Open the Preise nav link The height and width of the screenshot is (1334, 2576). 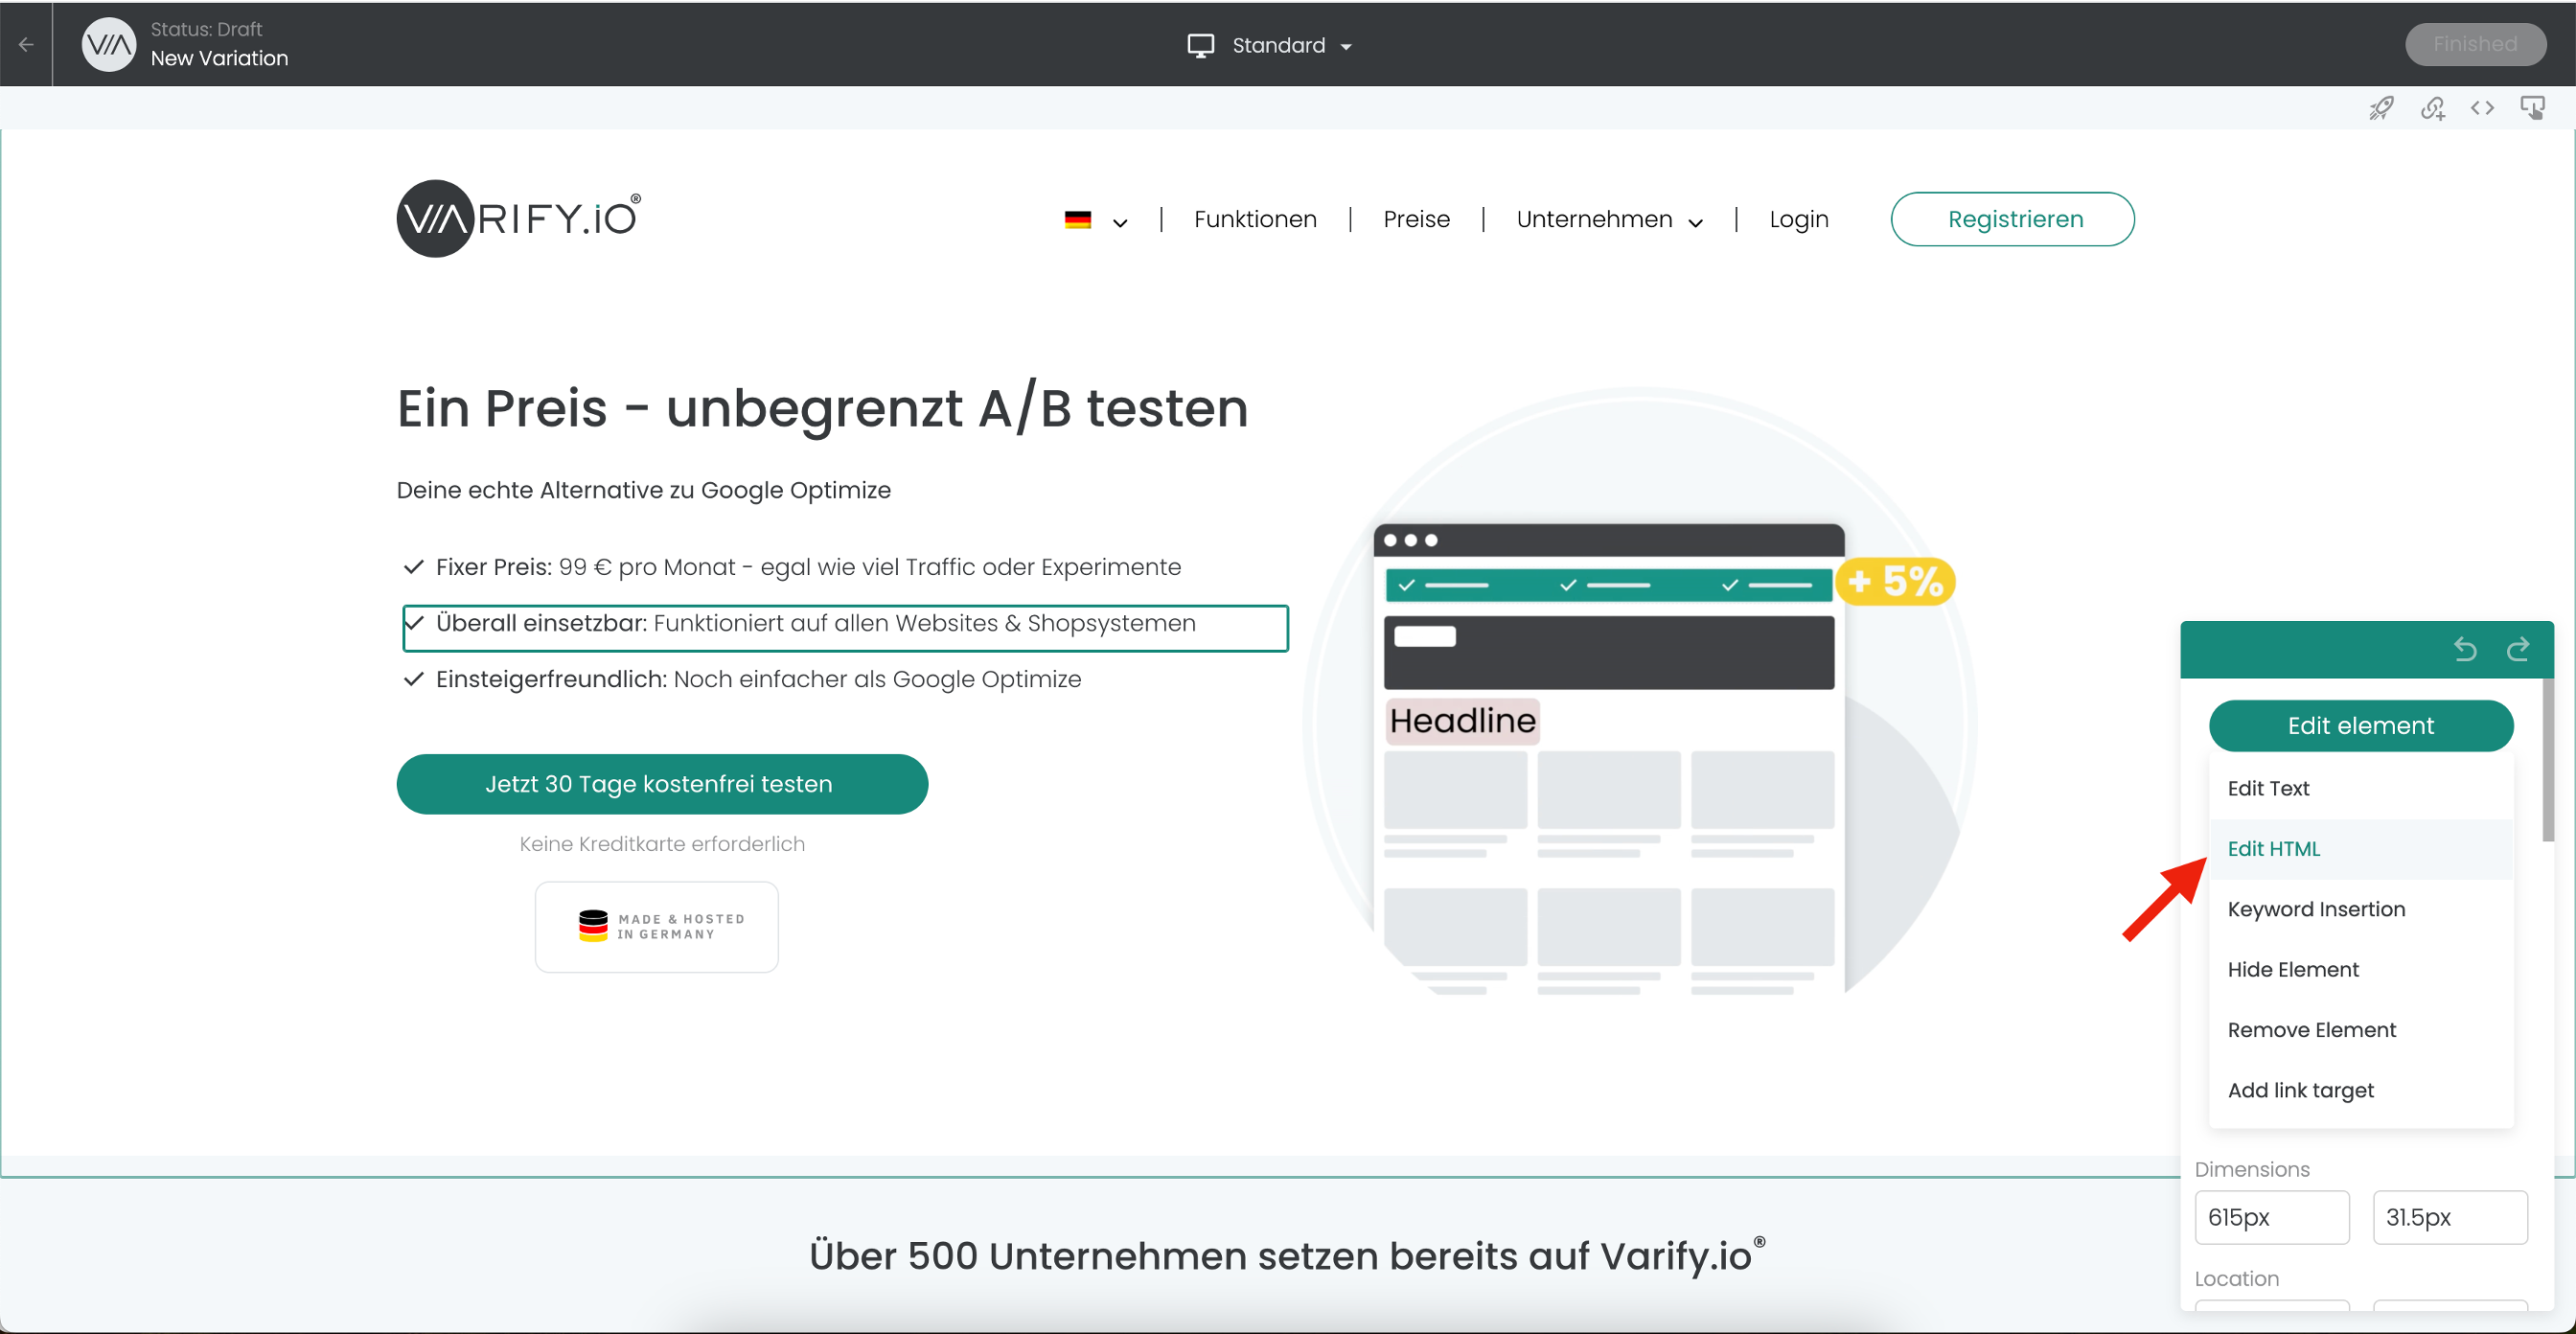1416,219
